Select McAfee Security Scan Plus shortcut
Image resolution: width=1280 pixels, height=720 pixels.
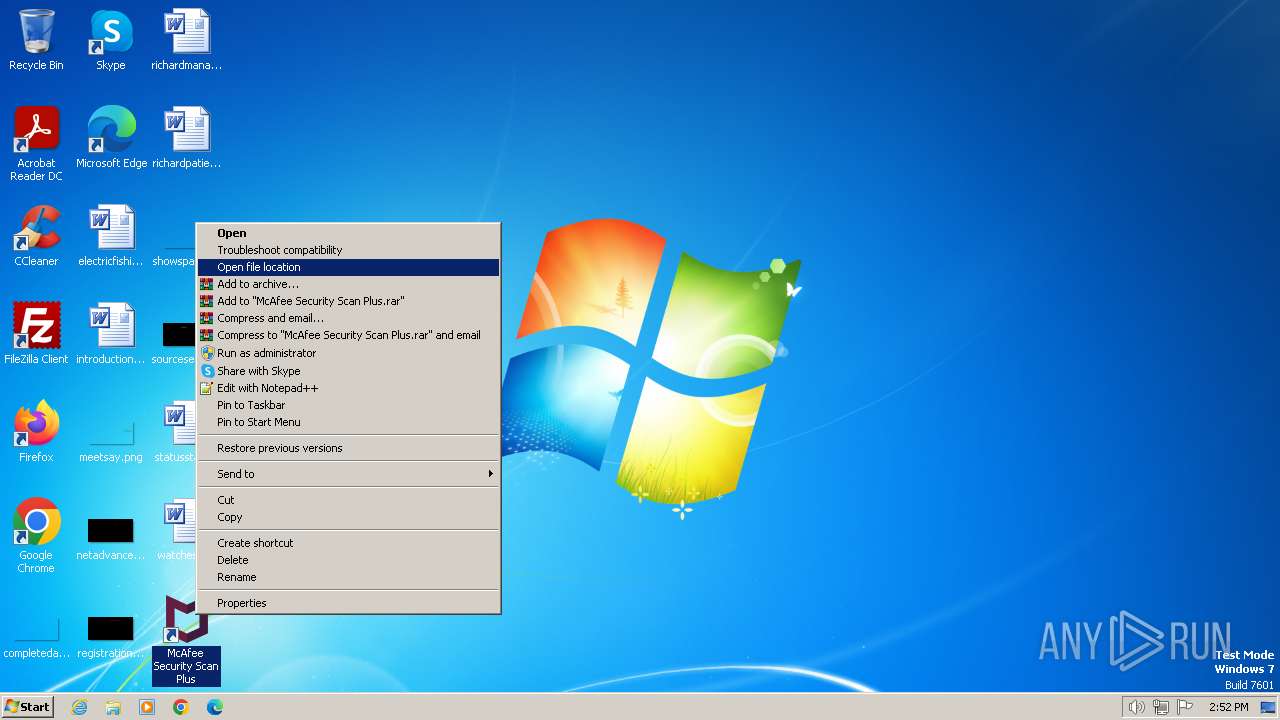186,640
